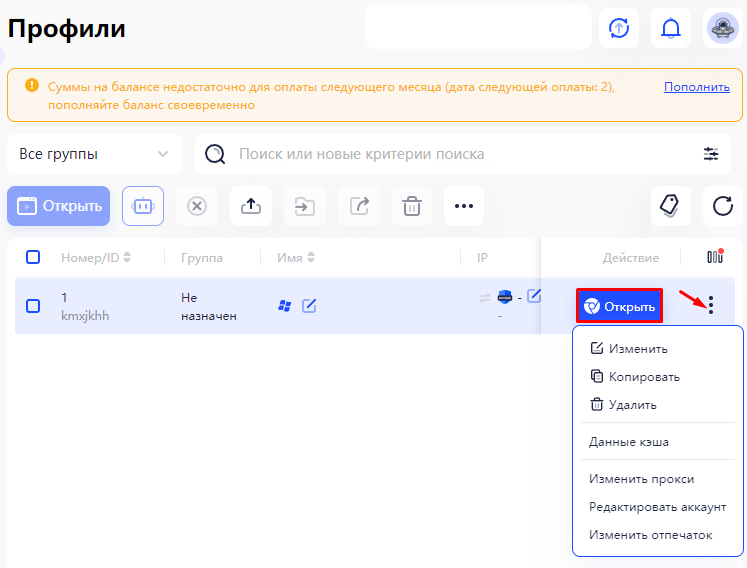The height and width of the screenshot is (568, 747).
Task: Click the three-dot row actions menu
Action: 710,304
